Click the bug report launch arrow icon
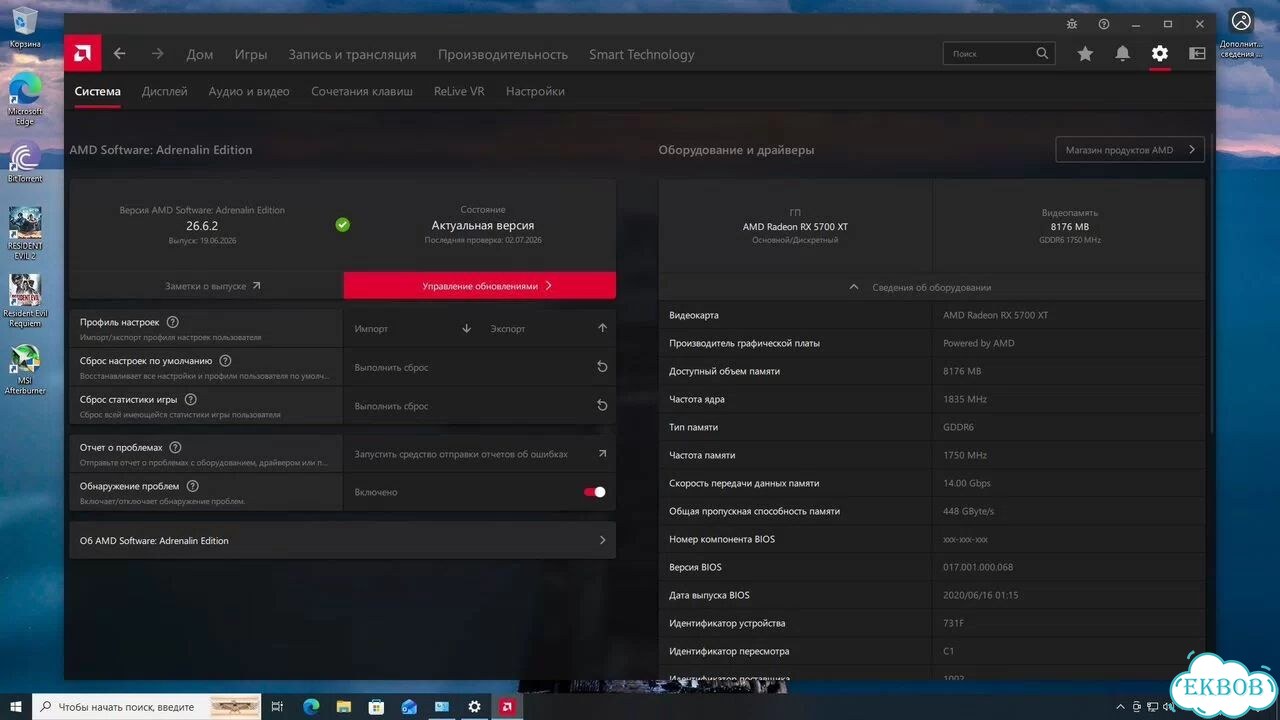1280x720 pixels. pos(602,453)
